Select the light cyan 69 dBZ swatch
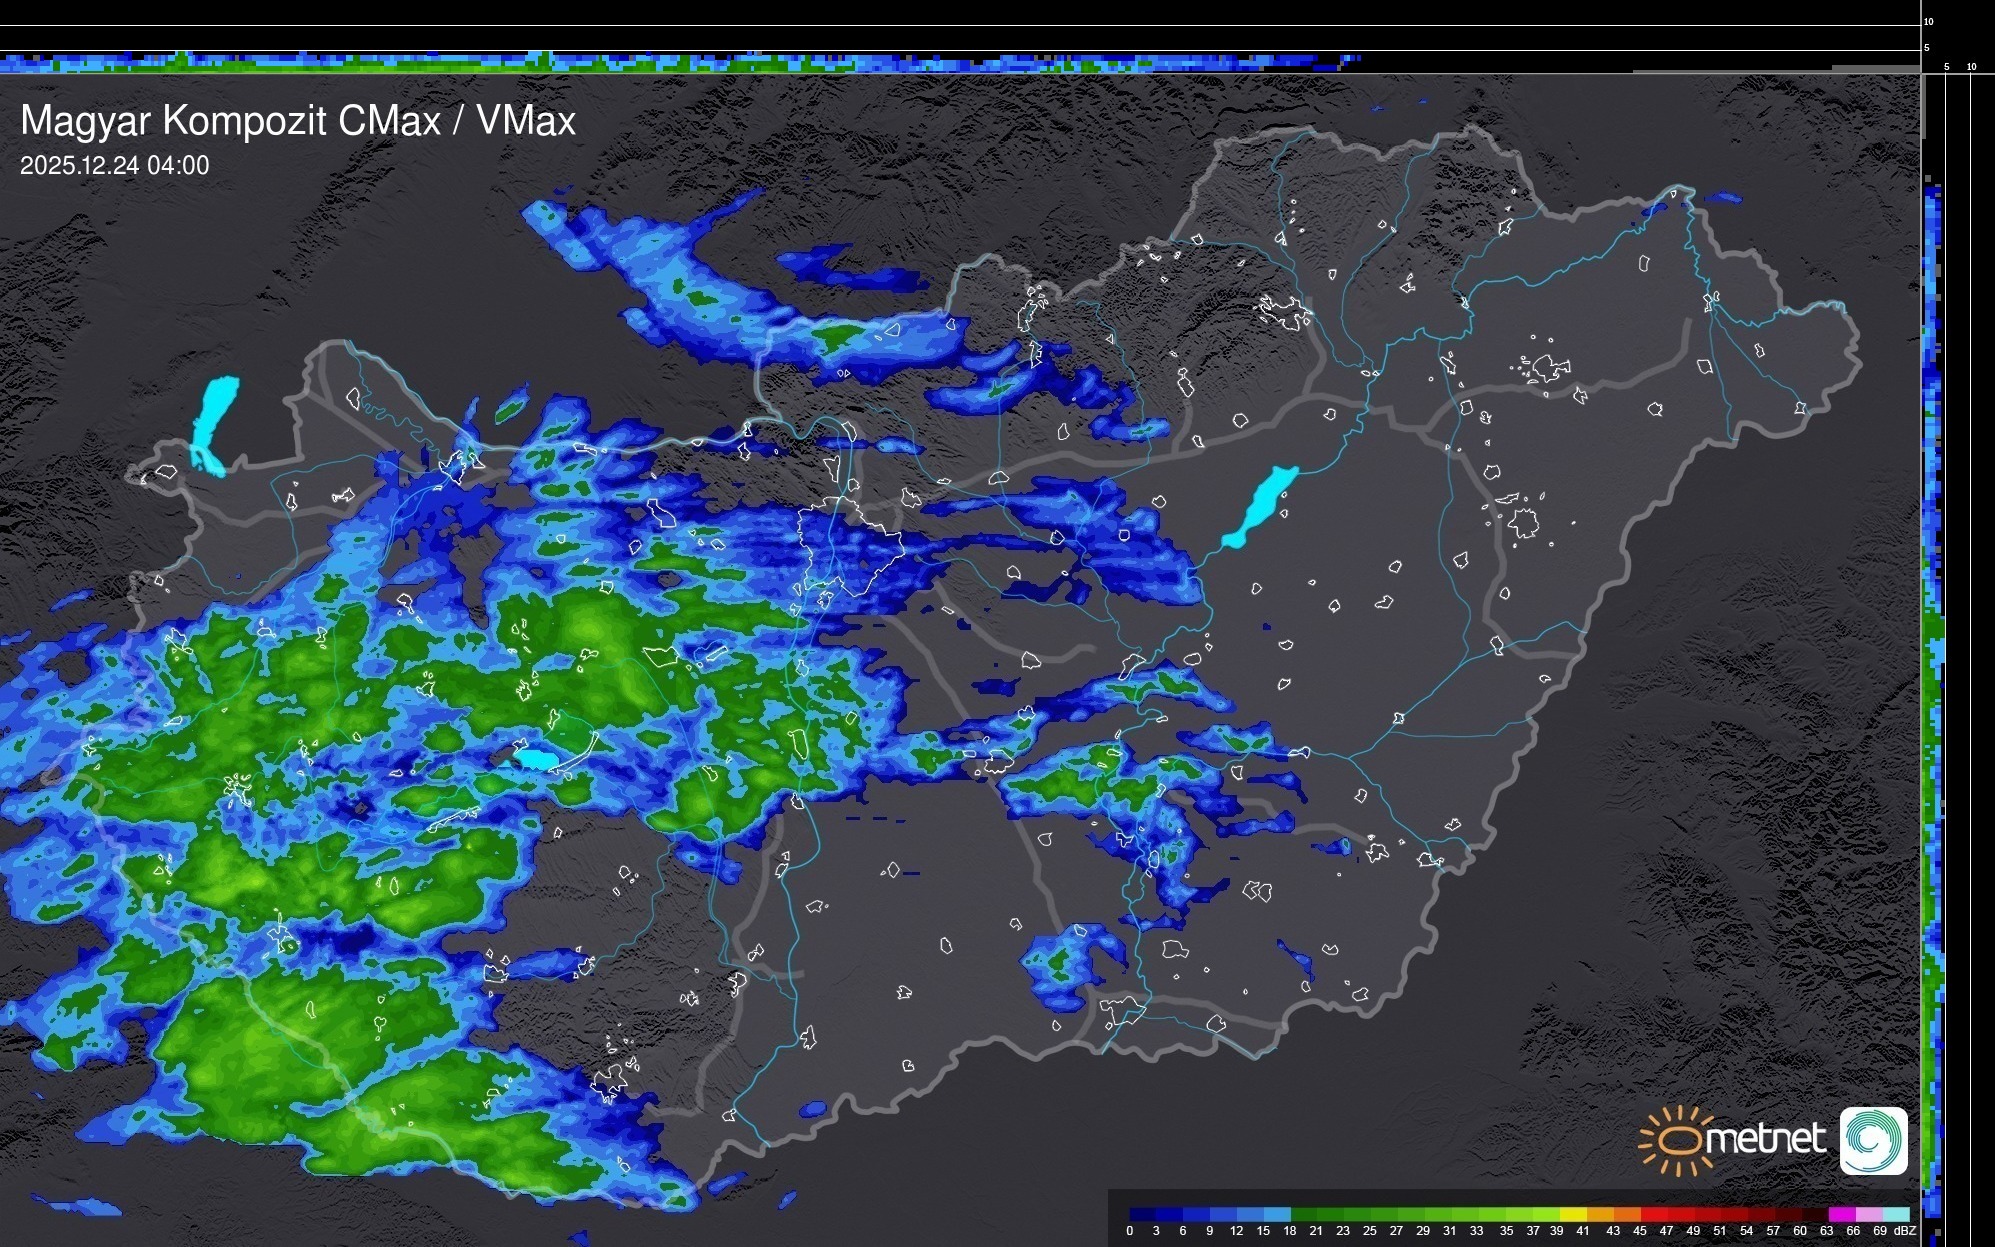Viewport: 1995px width, 1247px height. [1895, 1214]
